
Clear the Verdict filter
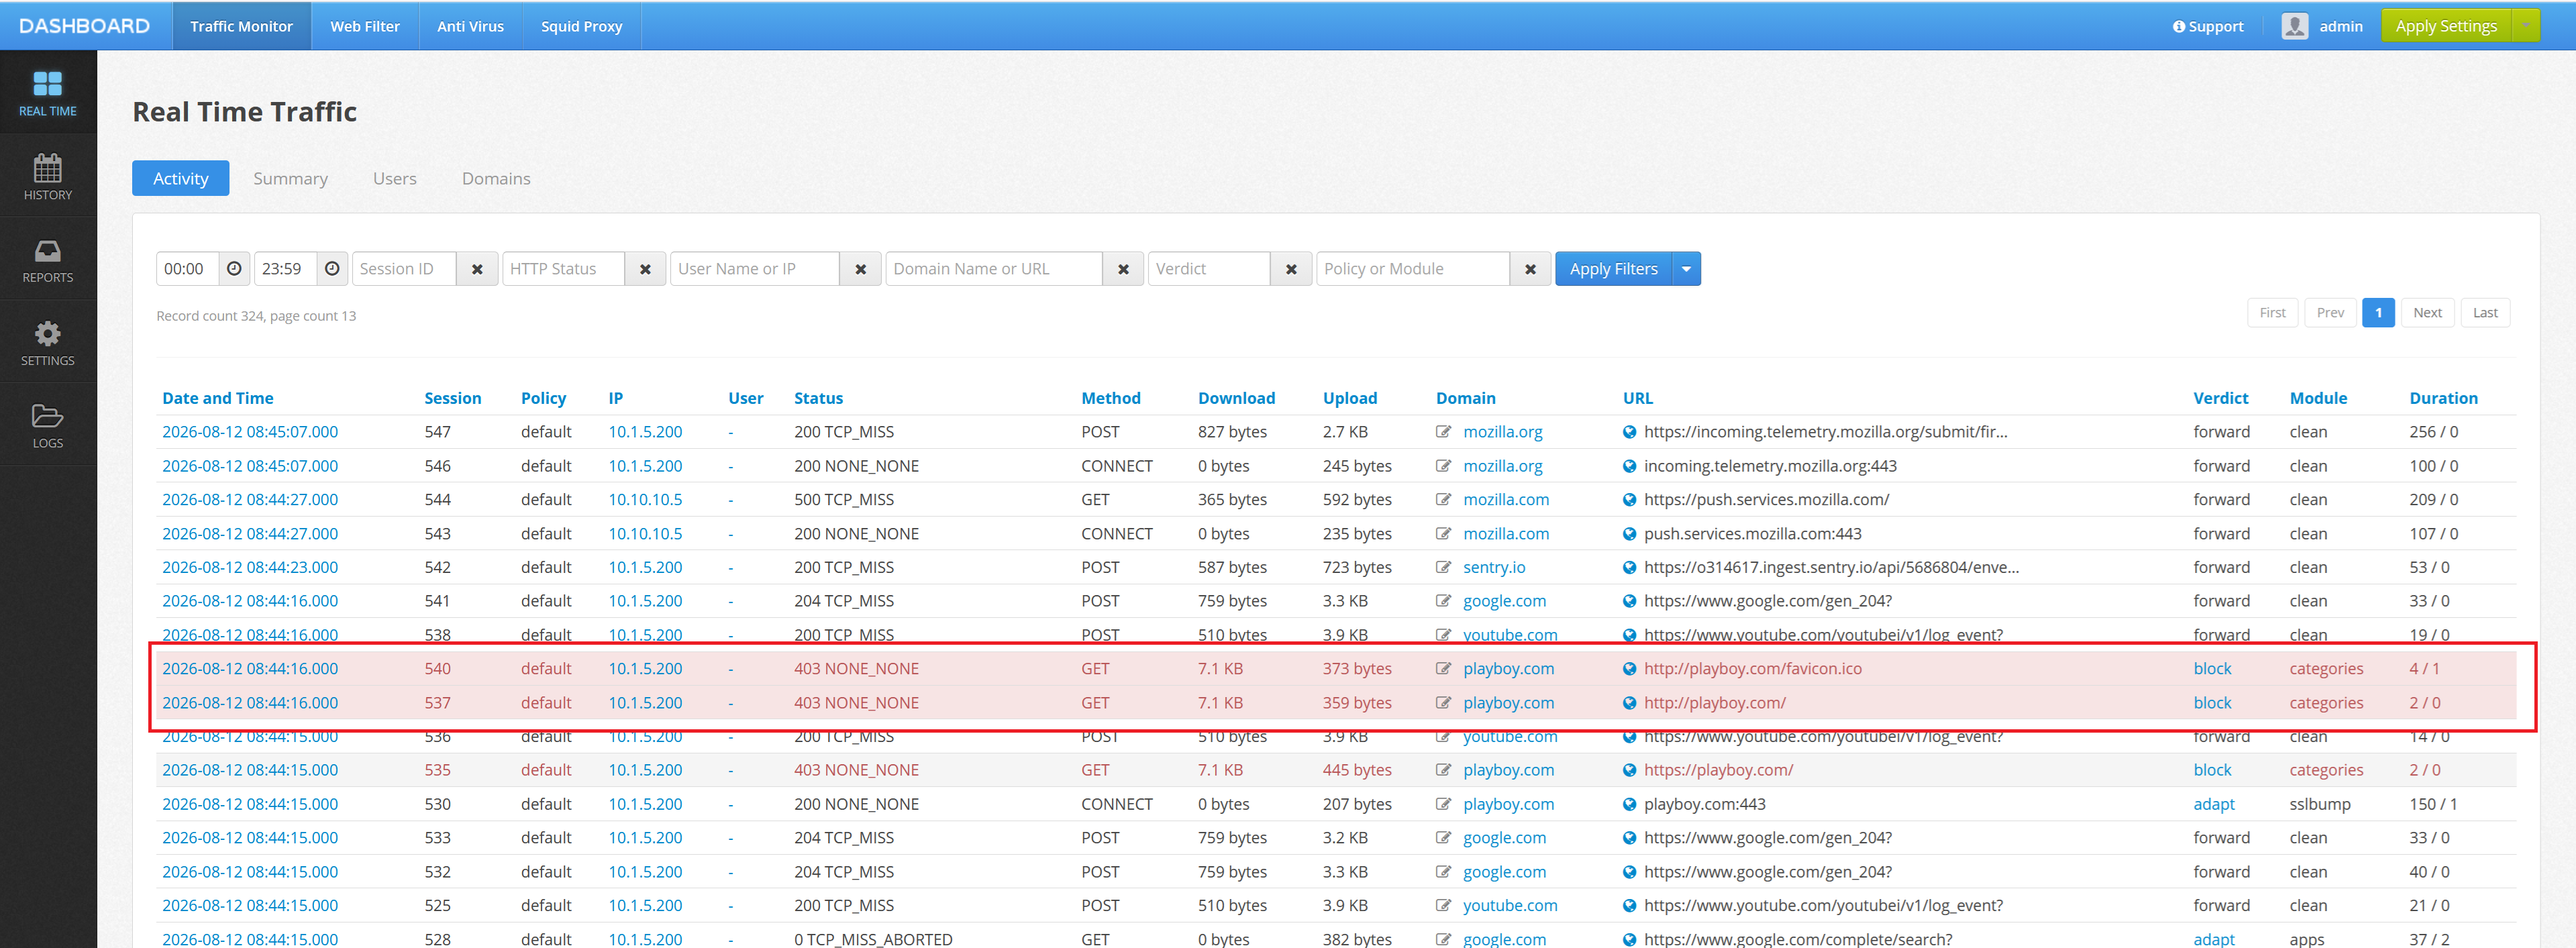point(1291,269)
